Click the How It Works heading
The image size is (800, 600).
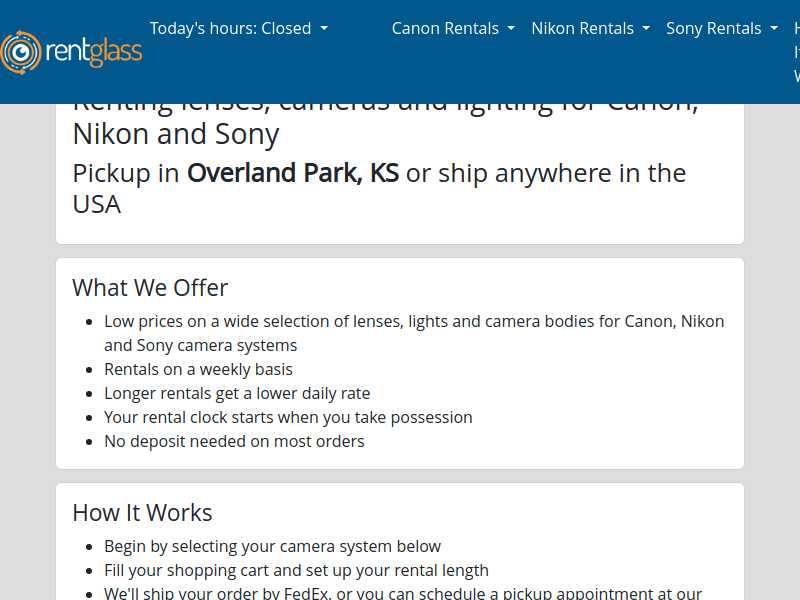142,513
